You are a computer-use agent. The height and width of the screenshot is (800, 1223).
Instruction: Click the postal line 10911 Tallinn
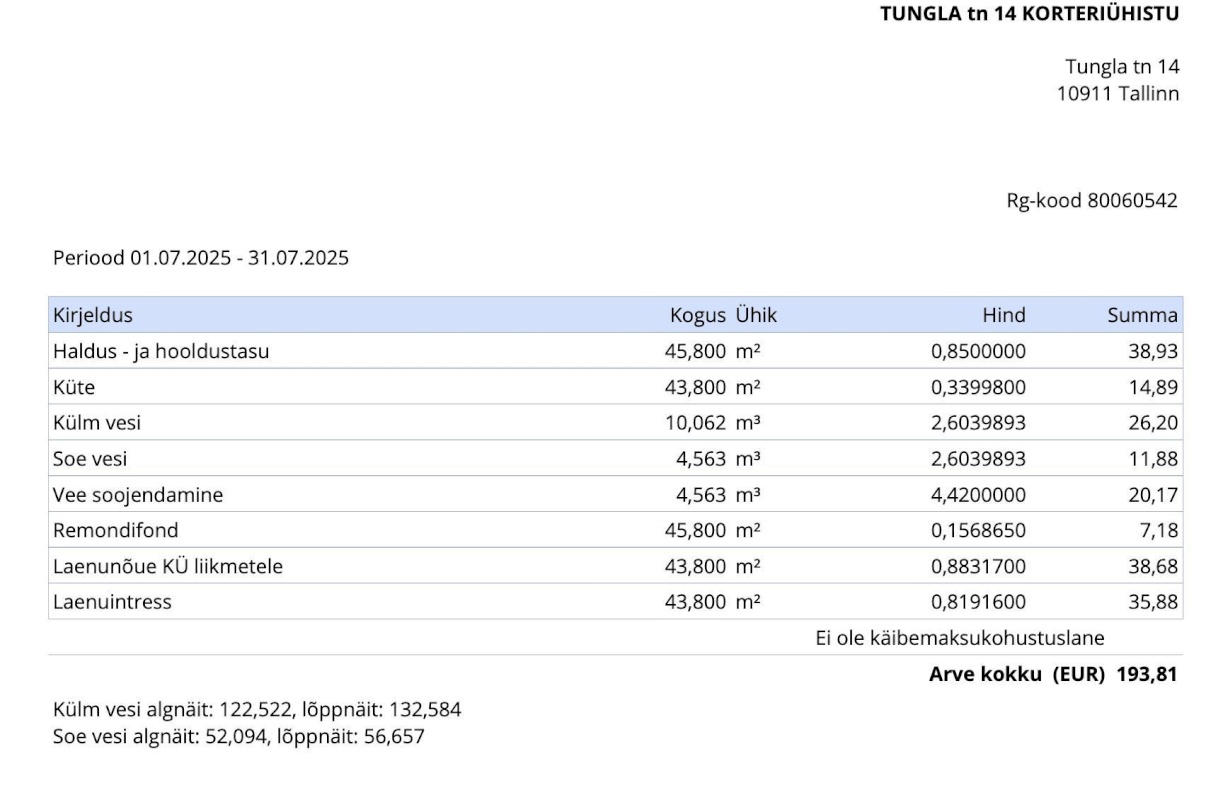click(1118, 94)
